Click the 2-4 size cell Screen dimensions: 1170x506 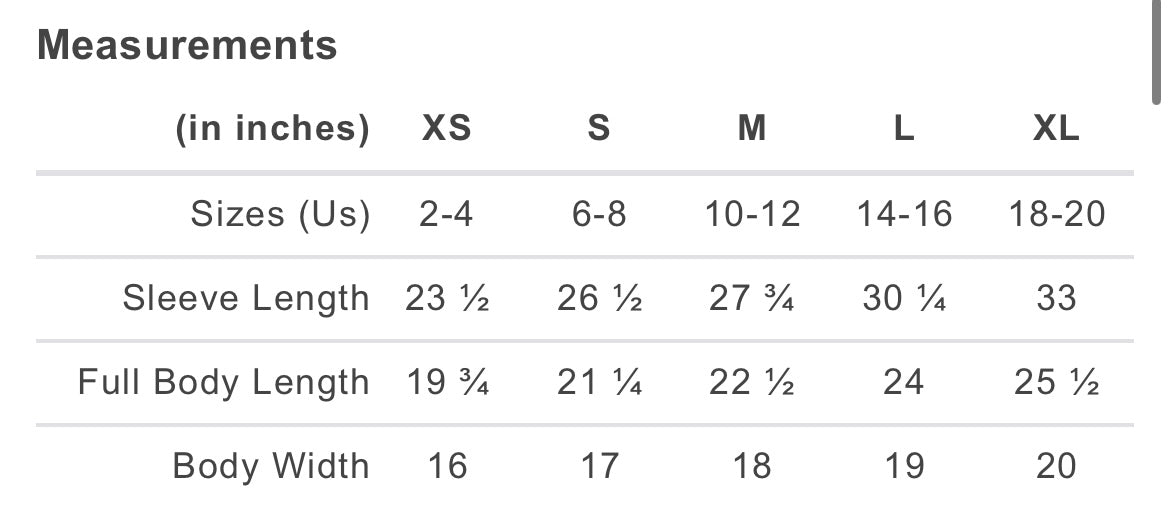[x=446, y=214]
